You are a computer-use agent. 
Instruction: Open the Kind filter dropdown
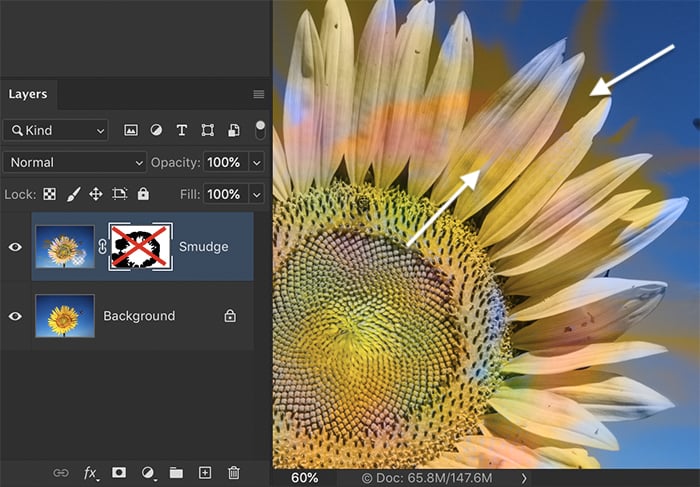56,130
